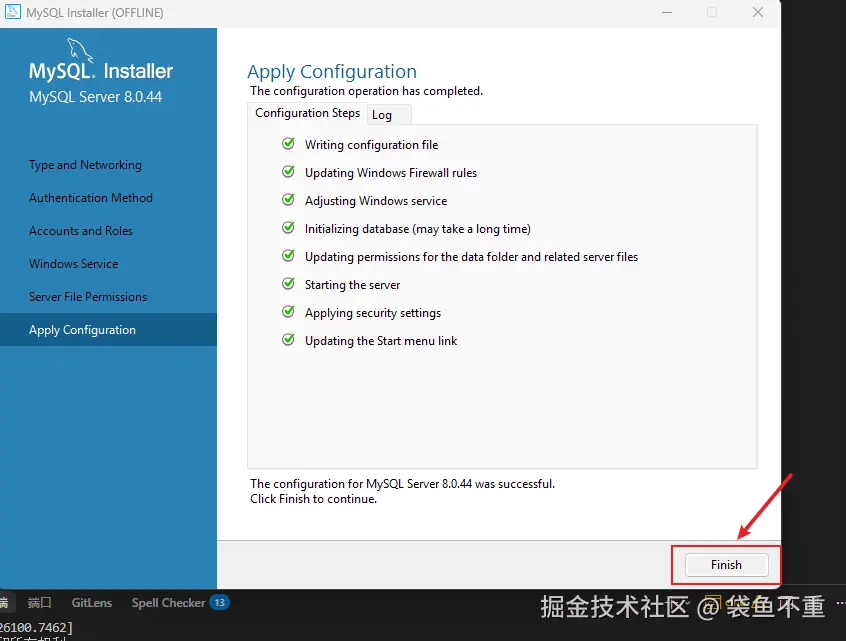Click 'Adjusting Windows service' step text
The image size is (846, 641).
[376, 201]
